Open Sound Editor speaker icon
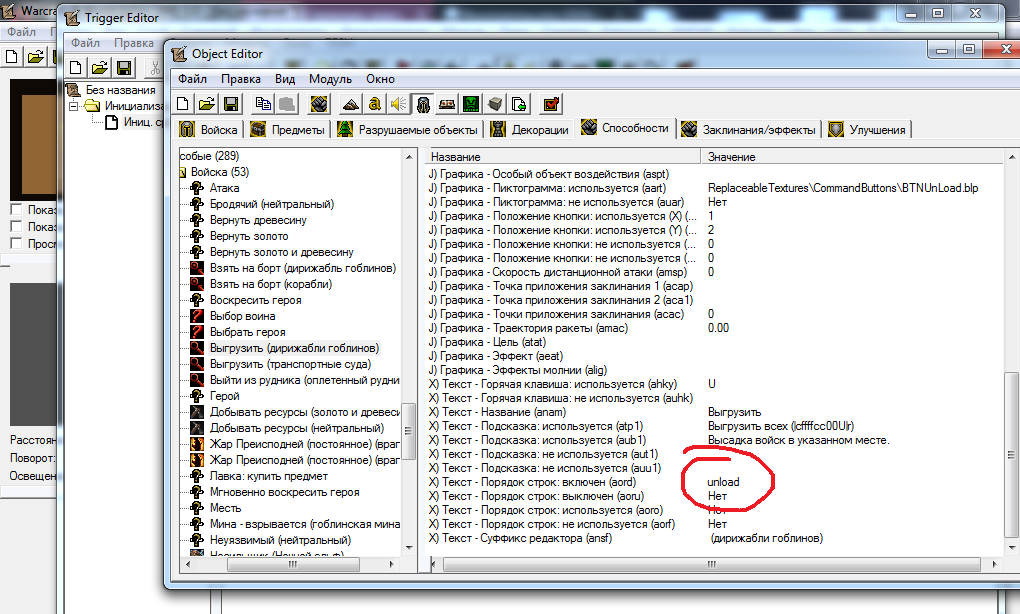Image resolution: width=1020 pixels, height=614 pixels. pyautogui.click(x=398, y=104)
